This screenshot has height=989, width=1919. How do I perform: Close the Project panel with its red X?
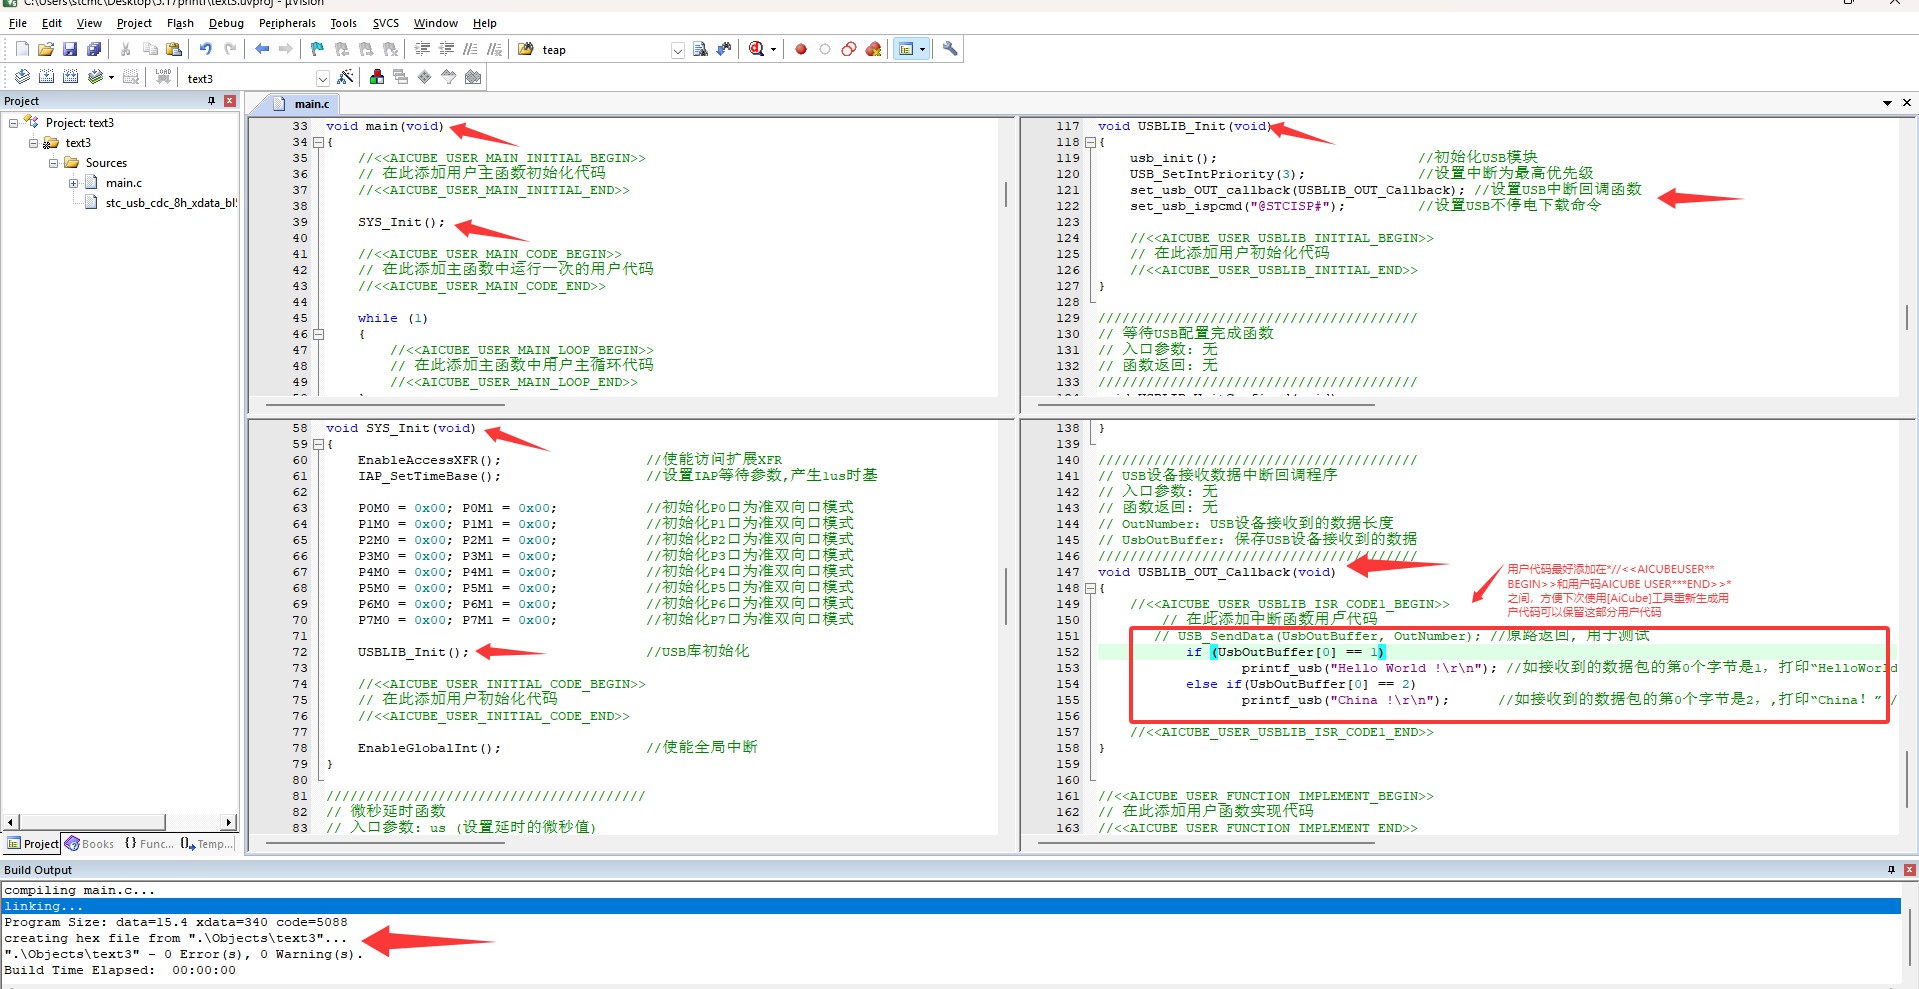pyautogui.click(x=230, y=101)
